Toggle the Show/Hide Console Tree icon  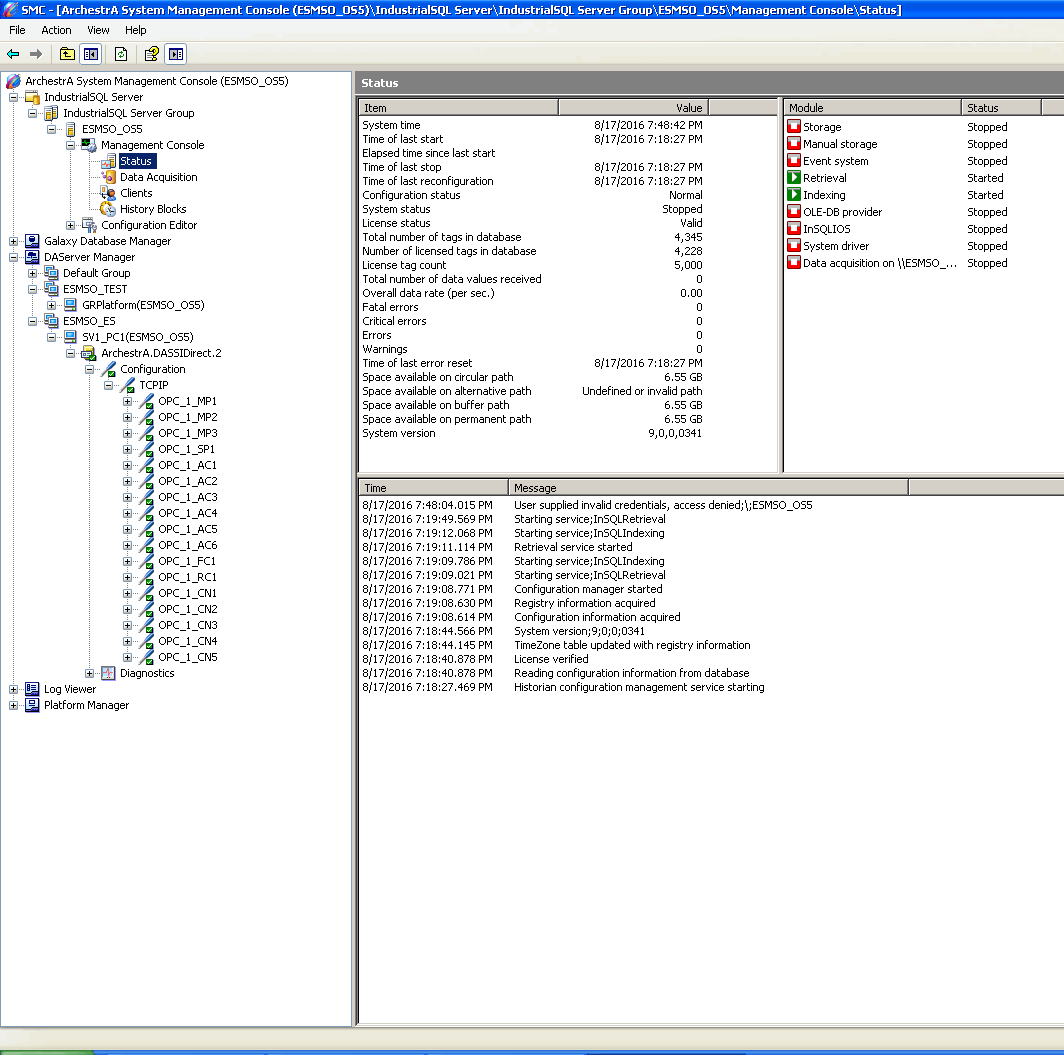[x=91, y=54]
